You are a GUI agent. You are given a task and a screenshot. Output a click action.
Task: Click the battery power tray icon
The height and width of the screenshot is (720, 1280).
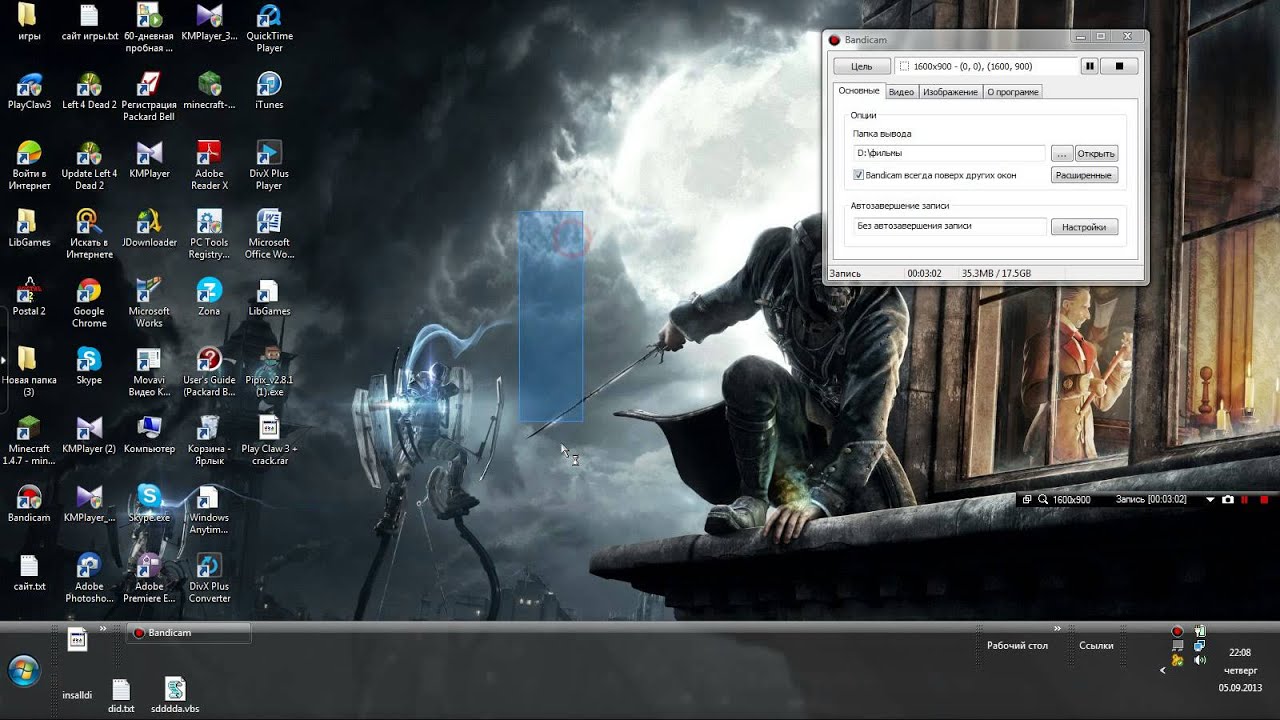pyautogui.click(x=1200, y=631)
